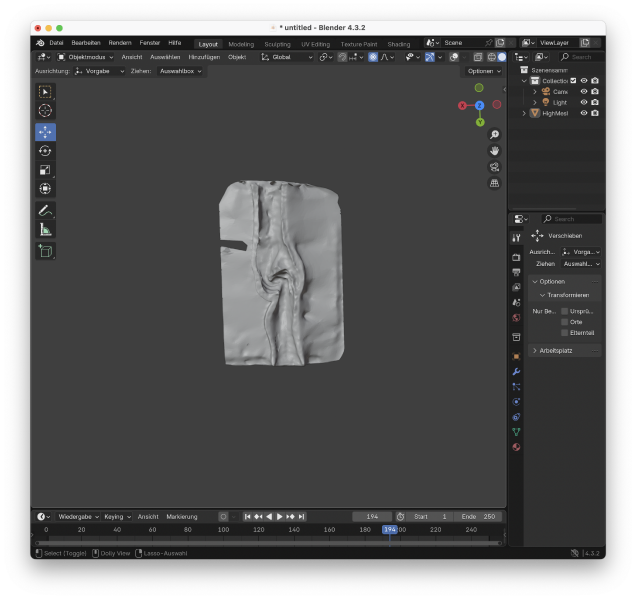This screenshot has height=599, width=636.
Task: Collapse the Transformieren subpanel
Action: pos(565,295)
